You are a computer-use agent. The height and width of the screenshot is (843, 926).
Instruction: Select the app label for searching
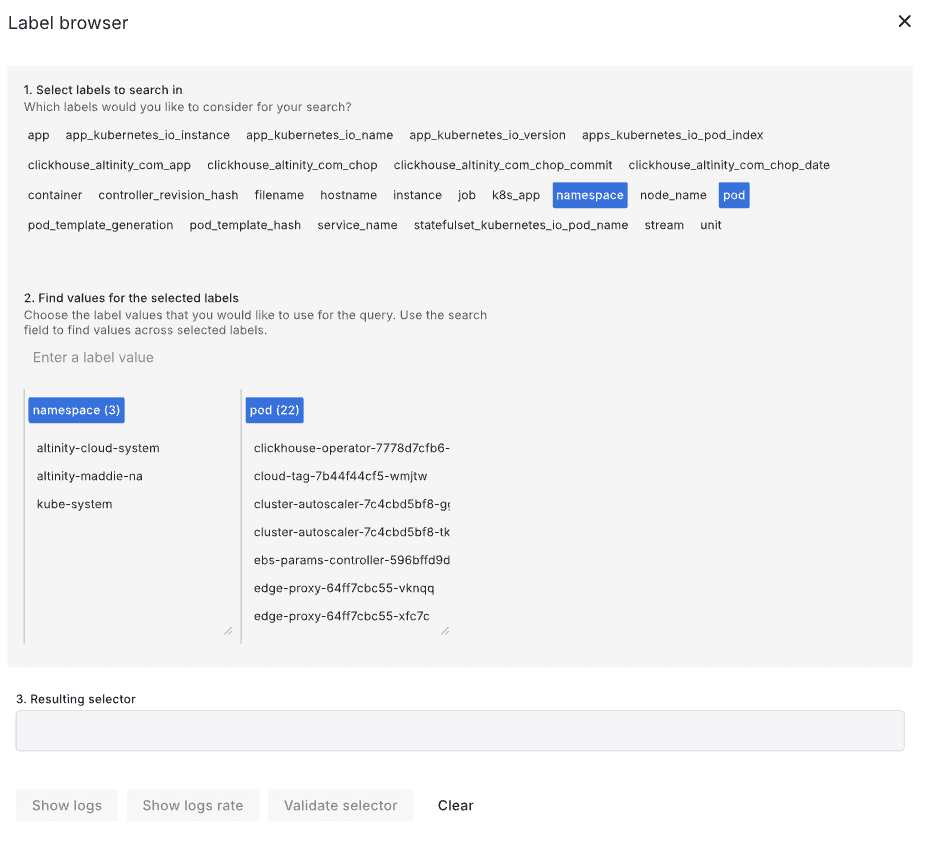tap(38, 135)
